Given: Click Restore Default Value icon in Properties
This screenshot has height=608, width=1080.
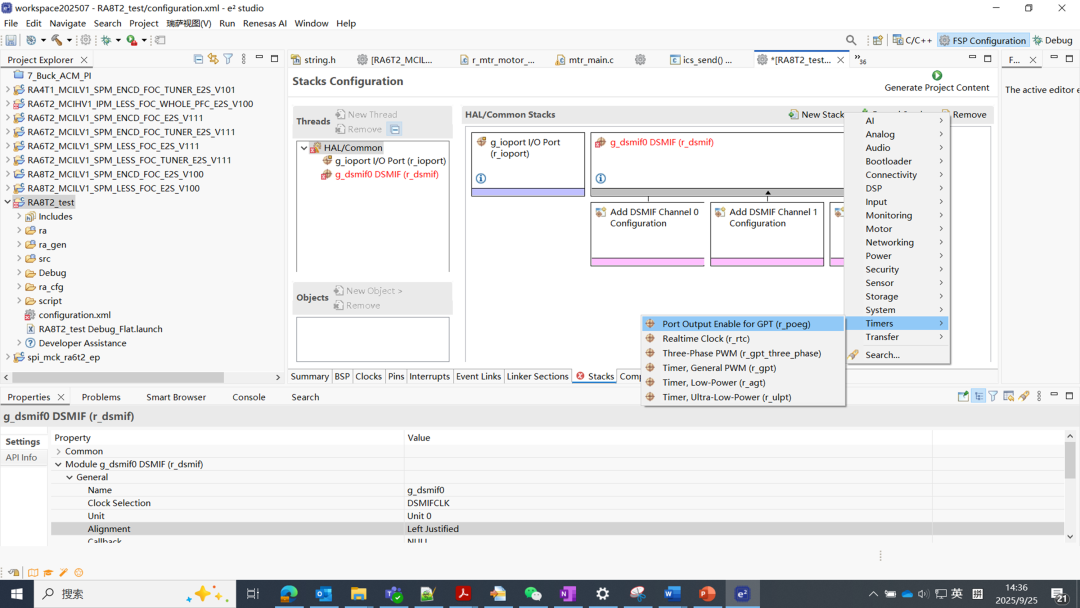Looking at the screenshot, I should (1008, 396).
